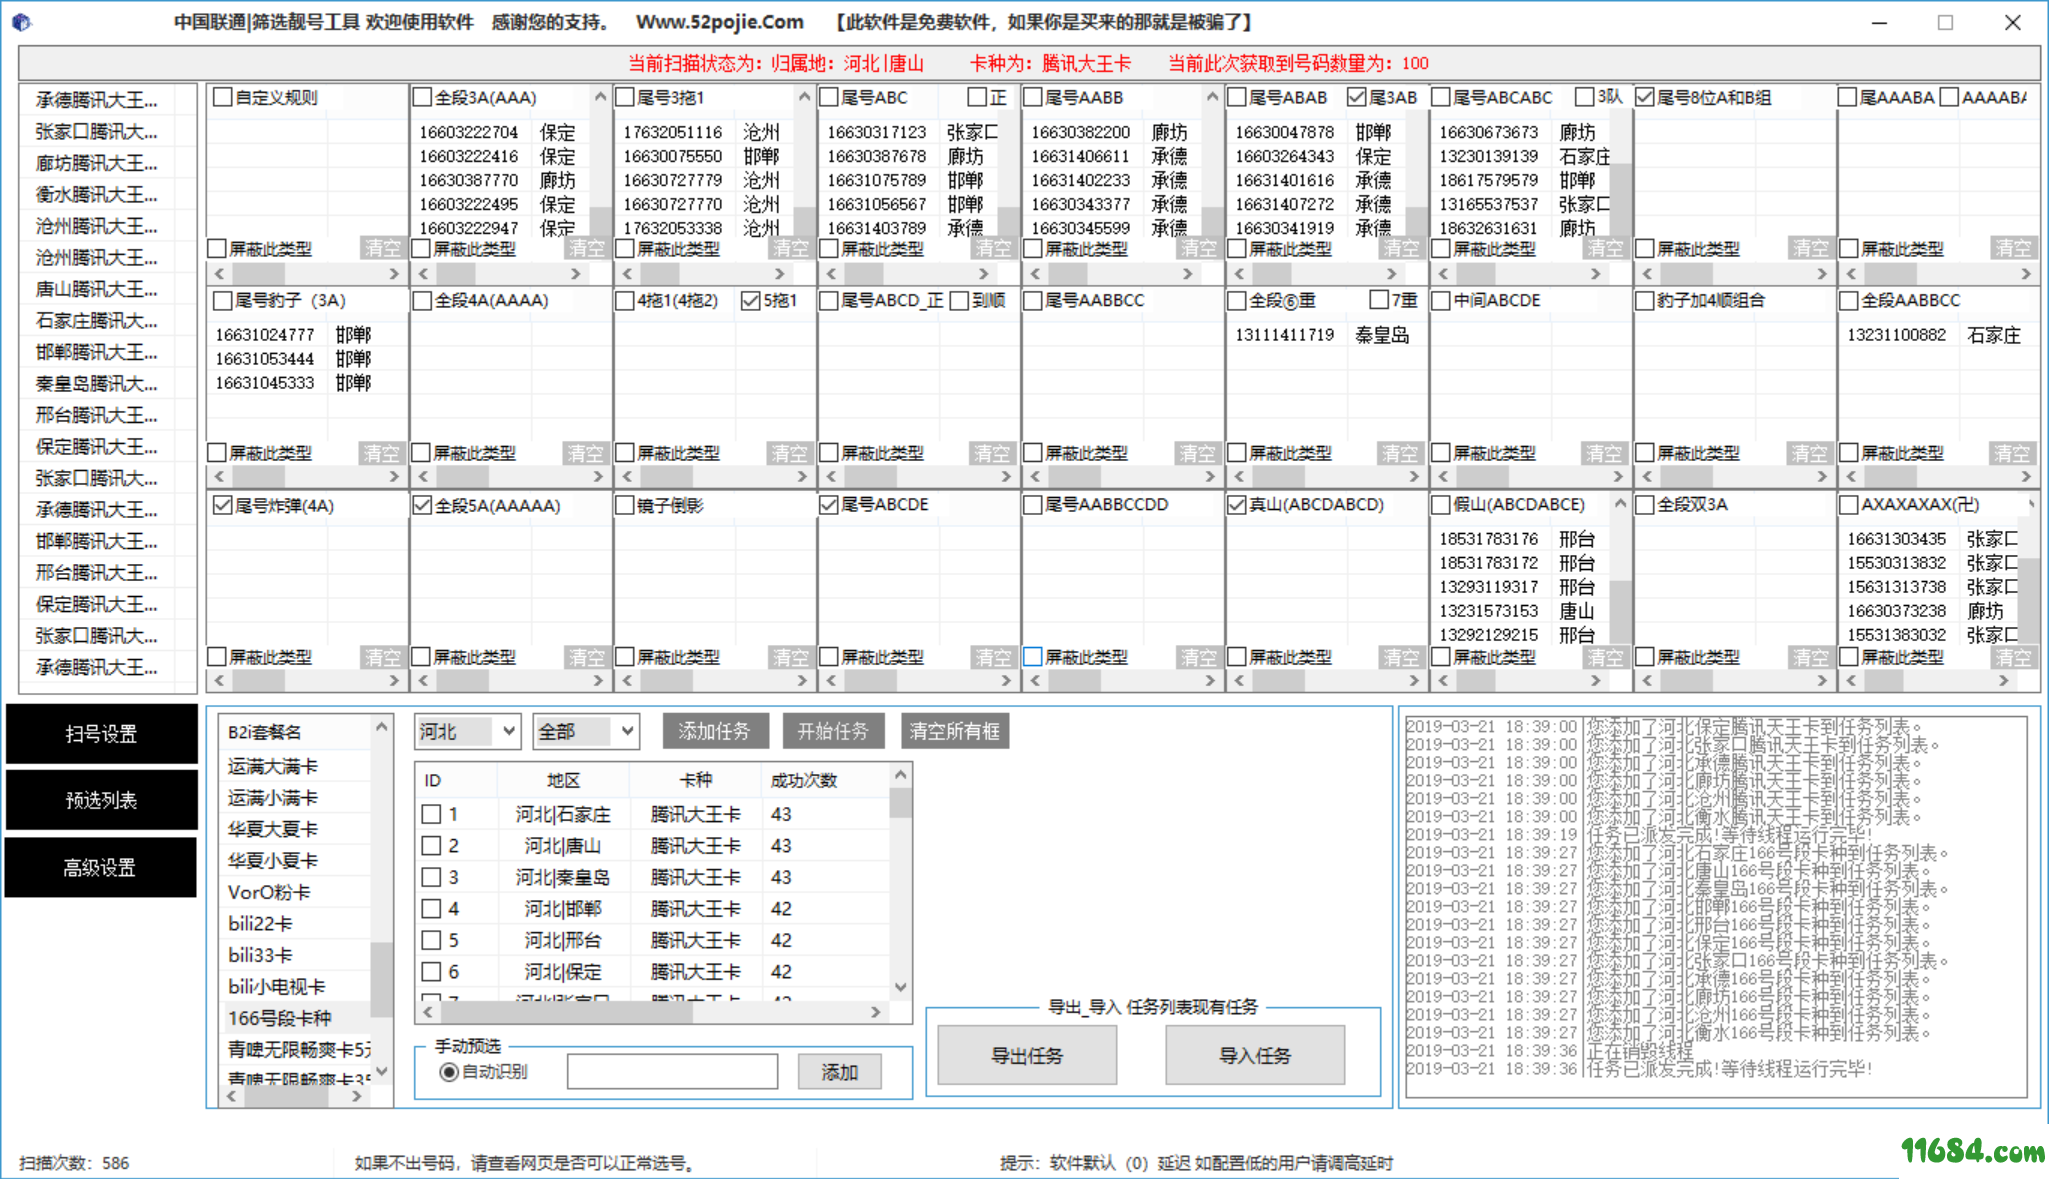
Task: Open the 全部 city dropdown
Action: tap(586, 732)
